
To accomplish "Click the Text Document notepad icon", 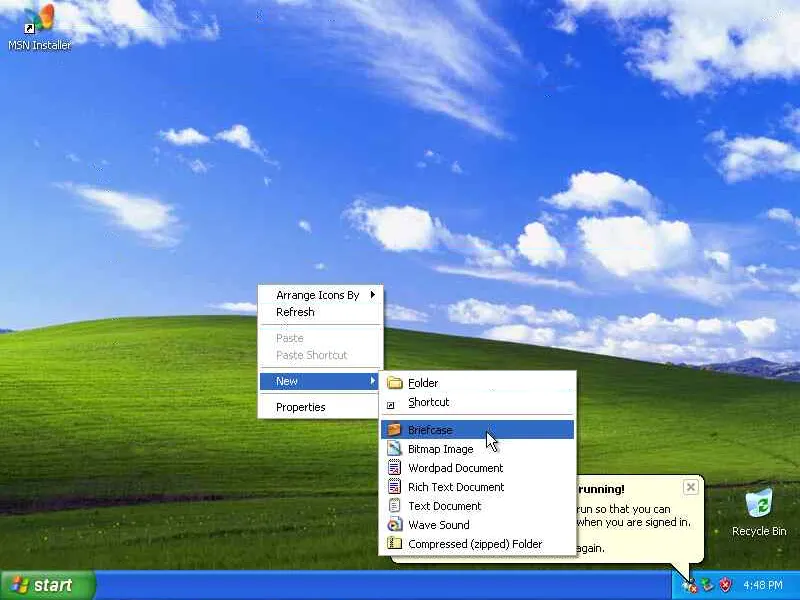I will tap(394, 506).
